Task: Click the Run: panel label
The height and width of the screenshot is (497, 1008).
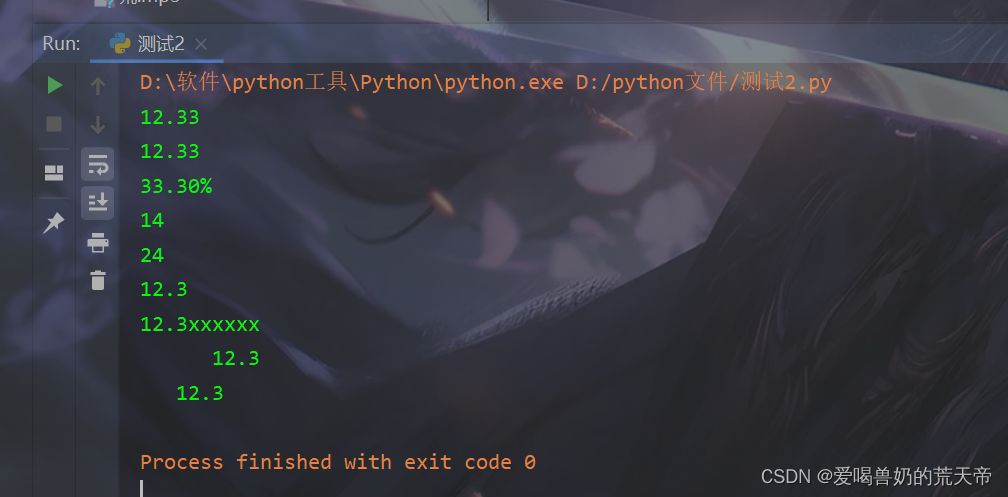Action: coord(61,44)
